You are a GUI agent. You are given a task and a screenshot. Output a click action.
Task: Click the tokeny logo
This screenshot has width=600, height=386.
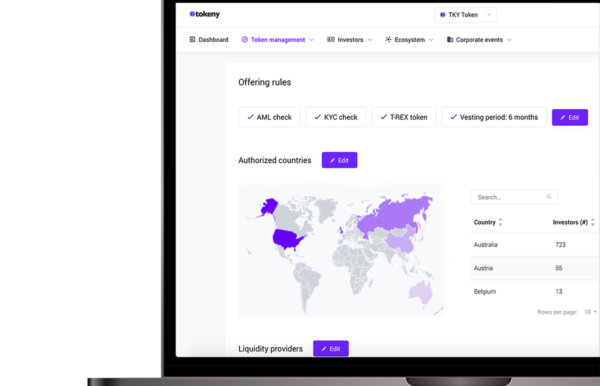pos(205,14)
